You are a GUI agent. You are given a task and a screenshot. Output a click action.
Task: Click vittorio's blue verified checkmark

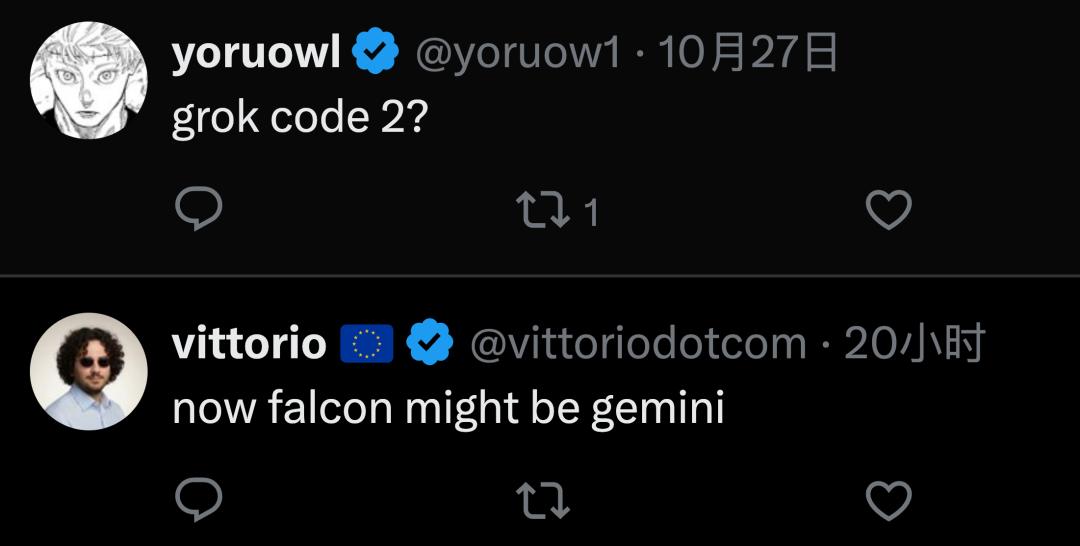[x=432, y=344]
